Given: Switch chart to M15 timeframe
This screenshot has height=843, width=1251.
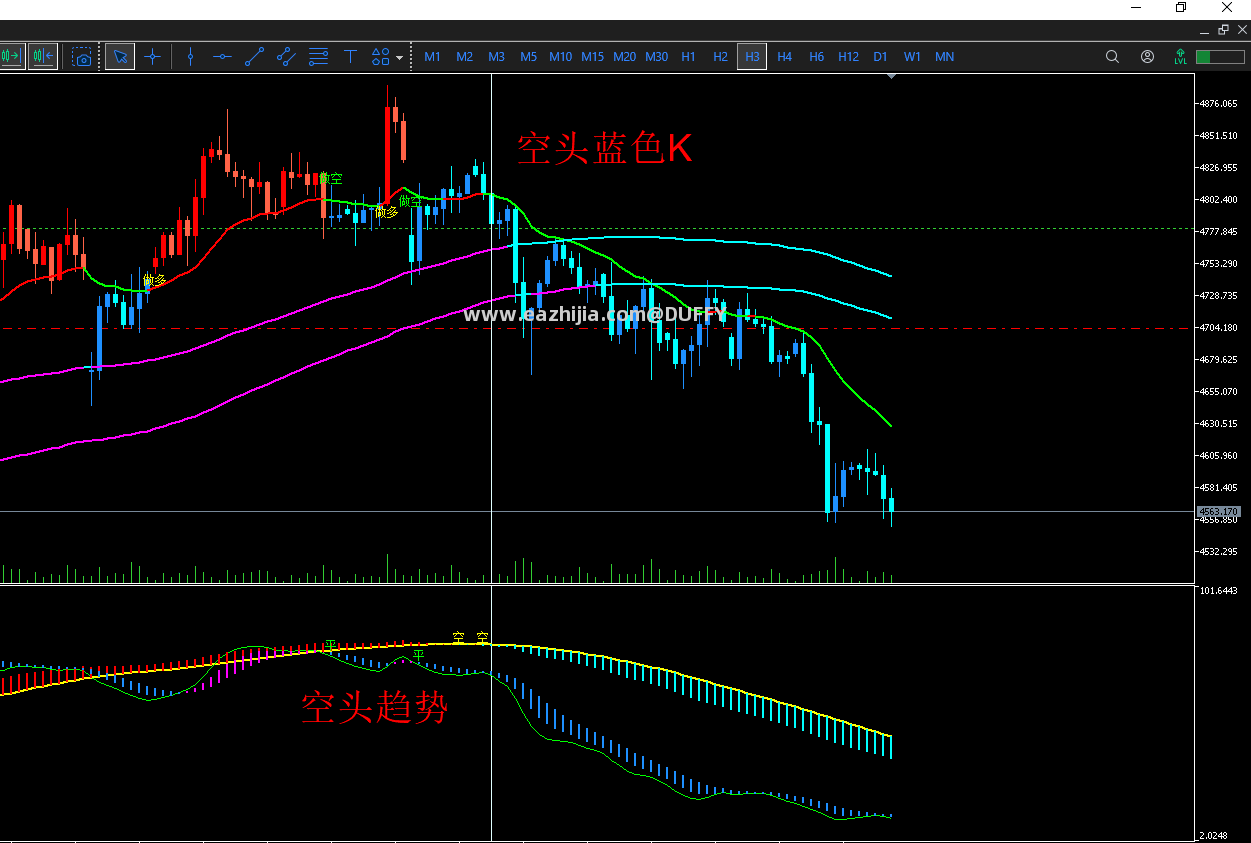Looking at the screenshot, I should pos(592,57).
